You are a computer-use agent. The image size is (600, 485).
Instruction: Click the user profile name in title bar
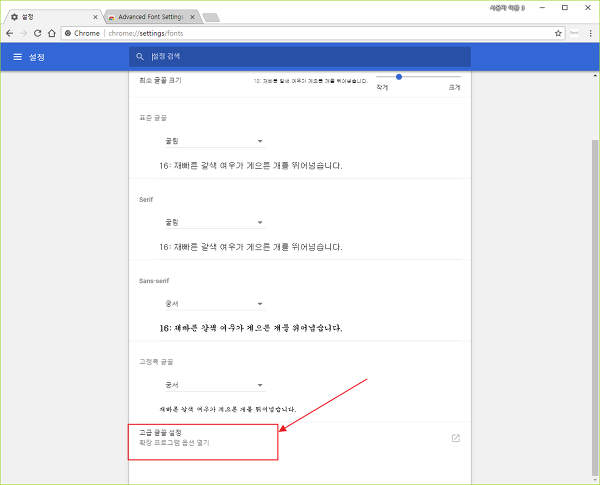(x=507, y=8)
